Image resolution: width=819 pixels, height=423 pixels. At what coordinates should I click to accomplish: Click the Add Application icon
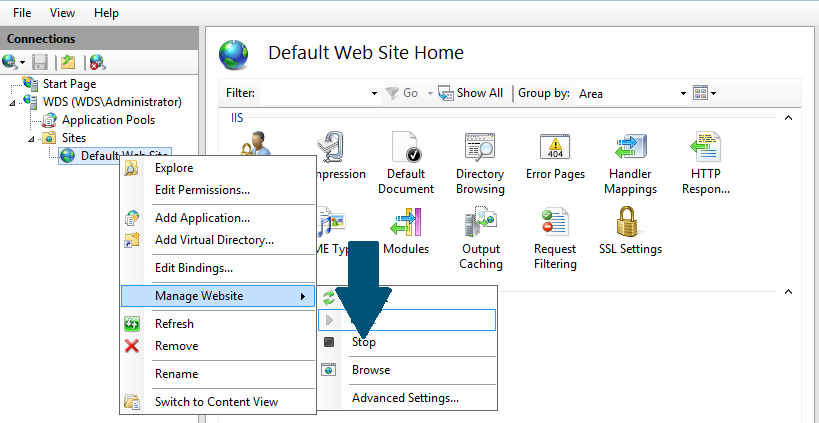pos(132,218)
